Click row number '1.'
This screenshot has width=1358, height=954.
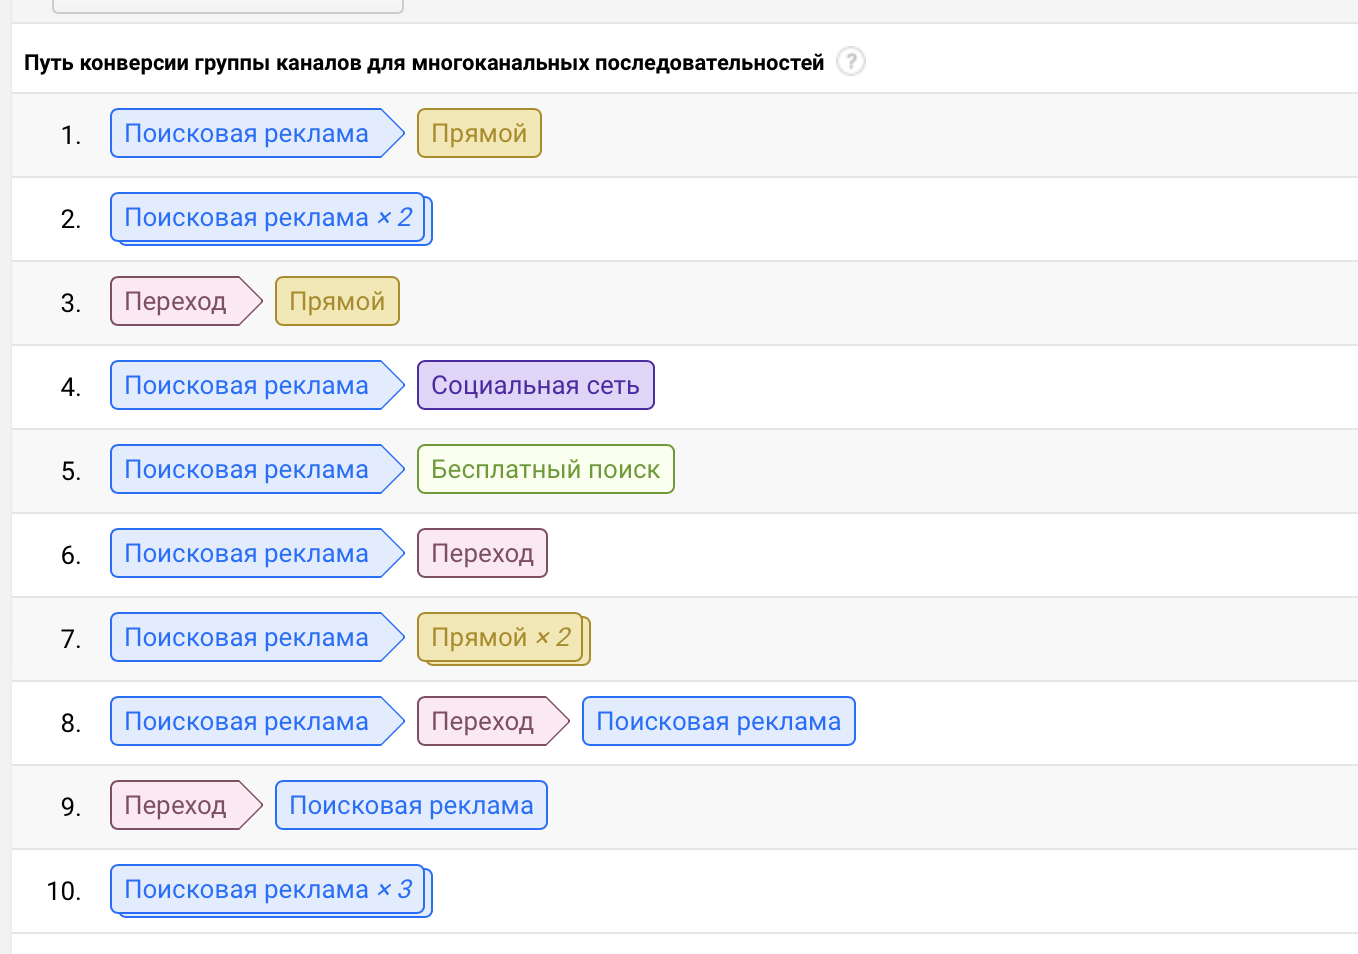click(x=70, y=135)
